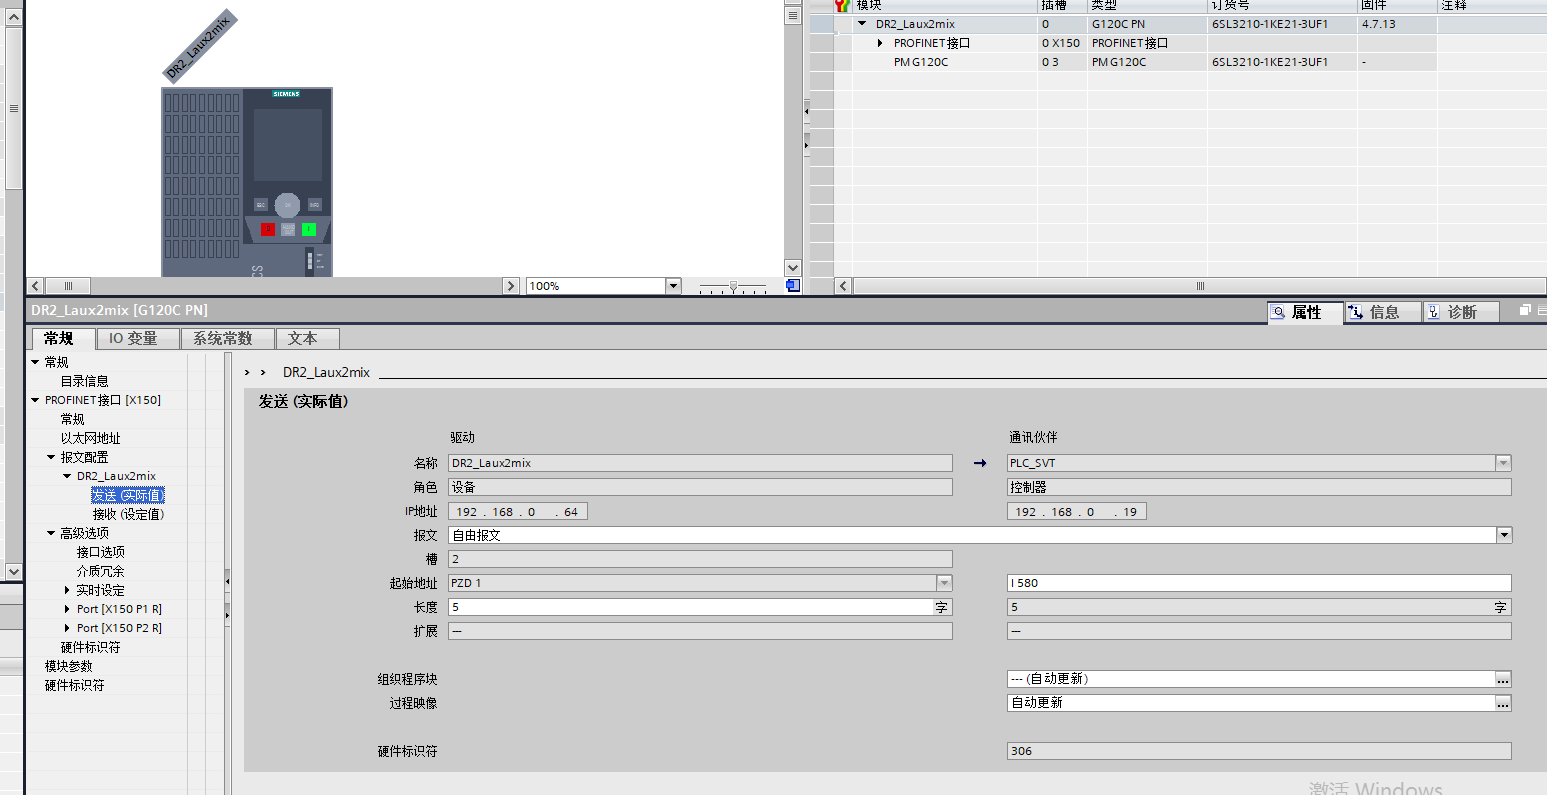Collapse the PROFINET接口 [X150] tree node
The height and width of the screenshot is (795, 1547).
click(x=35, y=400)
